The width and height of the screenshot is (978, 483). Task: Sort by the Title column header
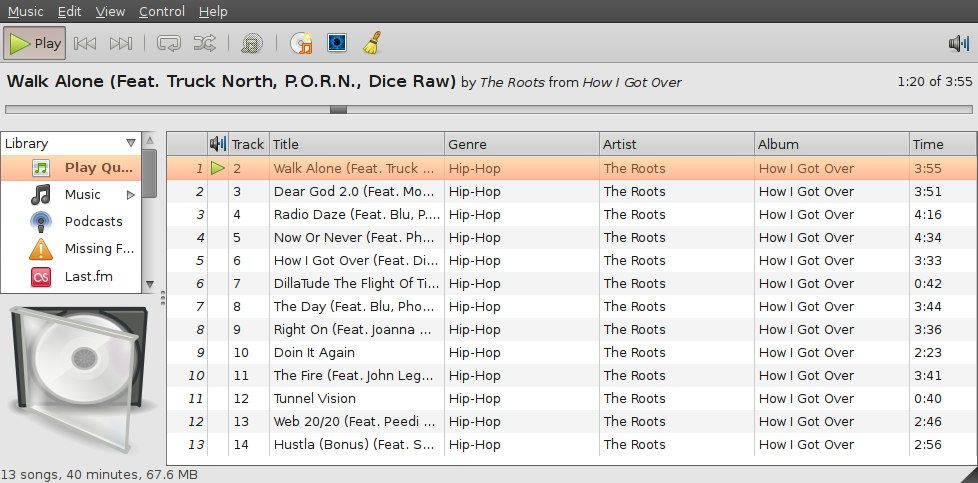[x=357, y=144]
